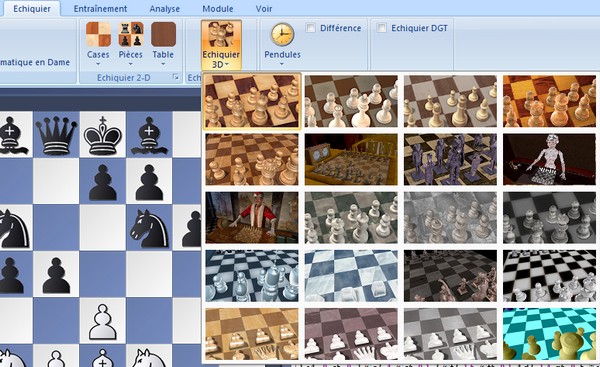Open the Table wood texture icon
Viewport: 600px width, 367px height.
pyautogui.click(x=163, y=34)
